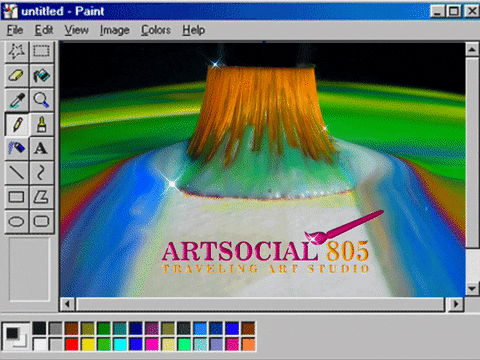Click the vertical scrollbar thumb
Viewport: 480px width, 360px height.
[472, 153]
